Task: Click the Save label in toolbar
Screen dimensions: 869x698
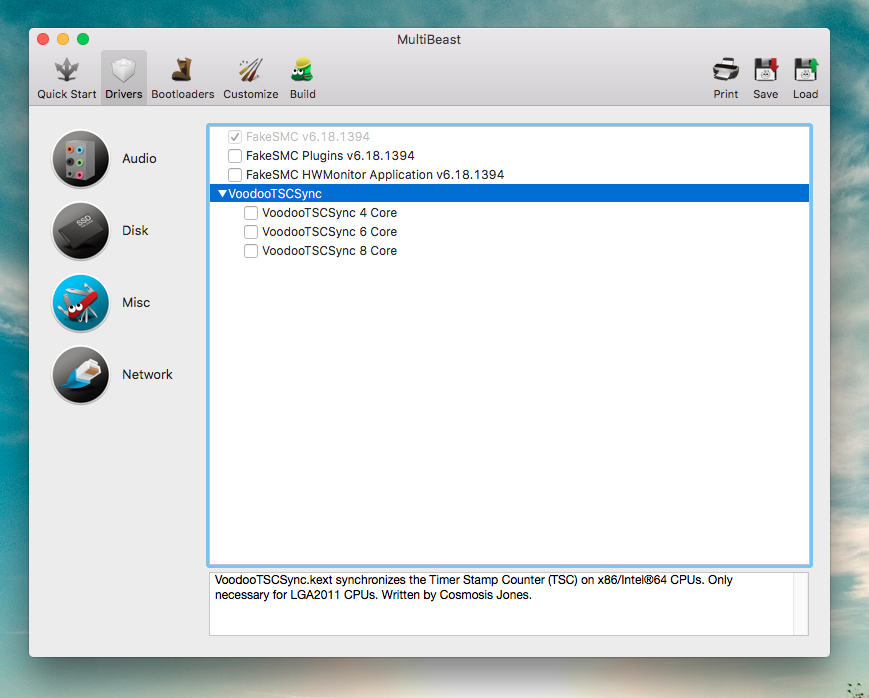Action: point(765,94)
